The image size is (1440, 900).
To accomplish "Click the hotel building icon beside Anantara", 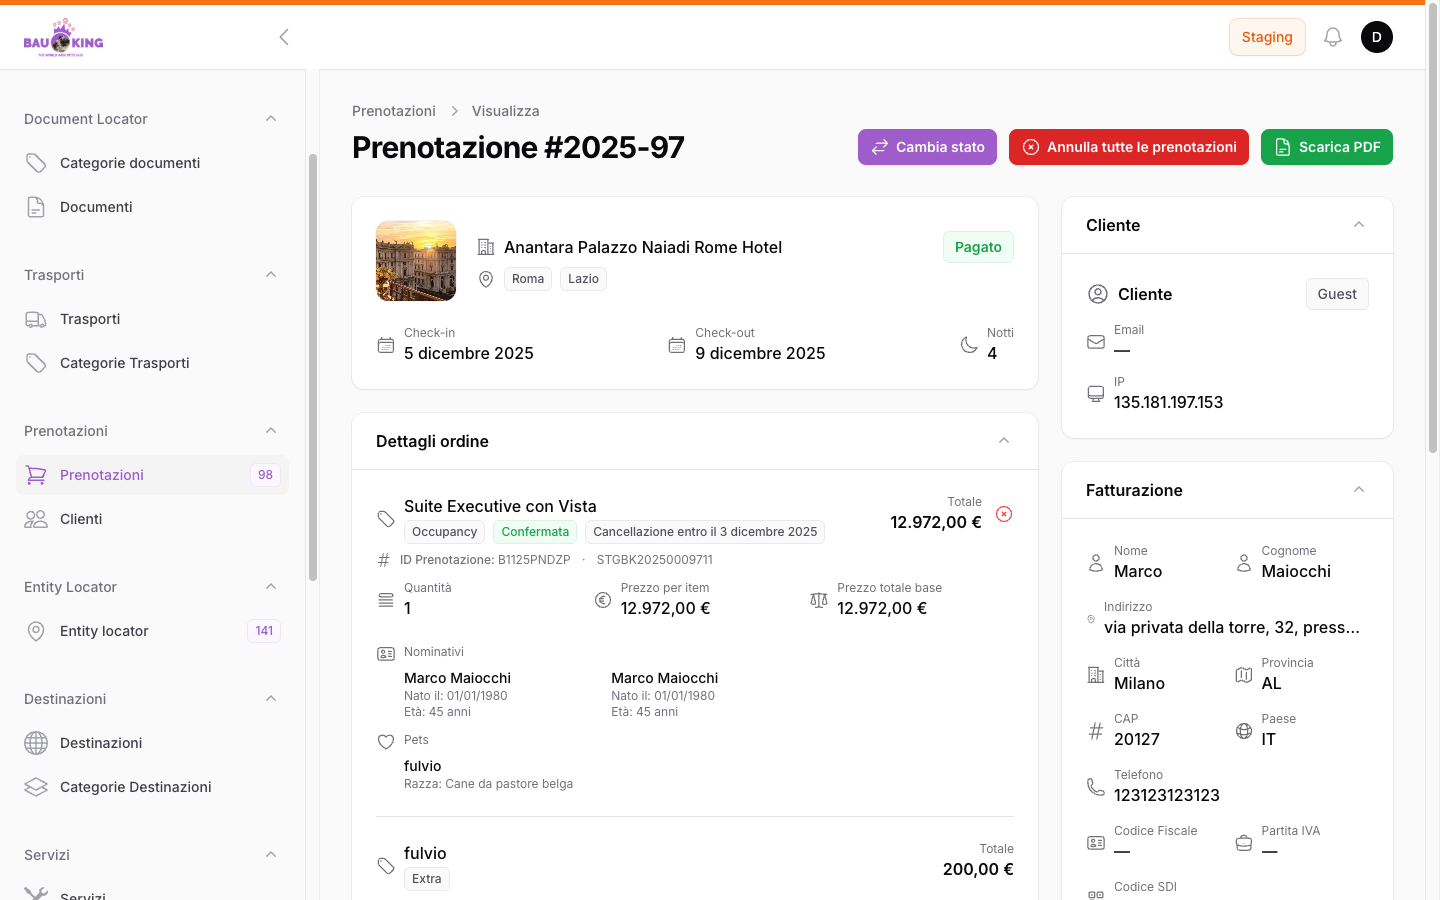I will coord(486,247).
